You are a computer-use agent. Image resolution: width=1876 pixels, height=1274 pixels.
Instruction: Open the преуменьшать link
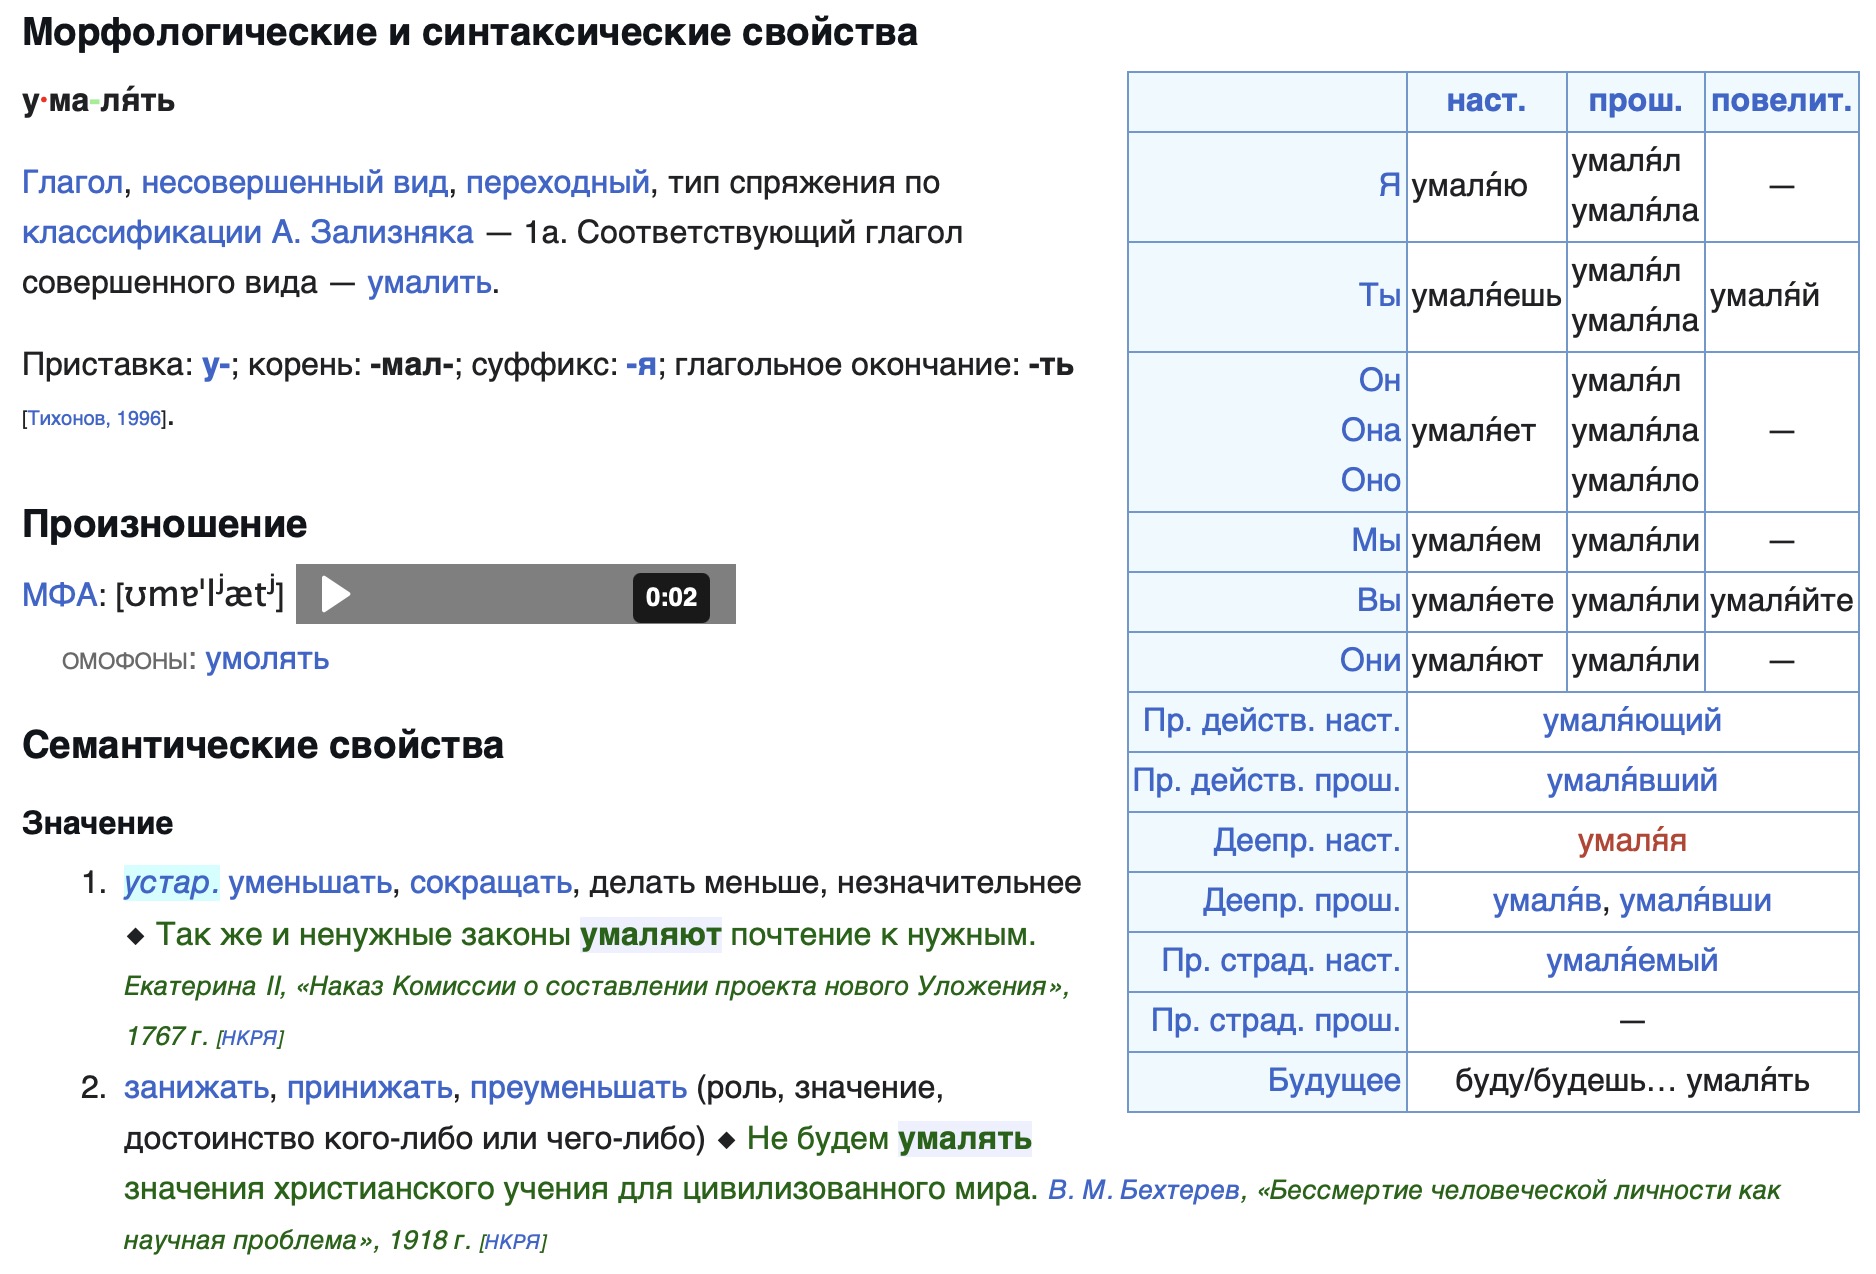click(578, 1088)
